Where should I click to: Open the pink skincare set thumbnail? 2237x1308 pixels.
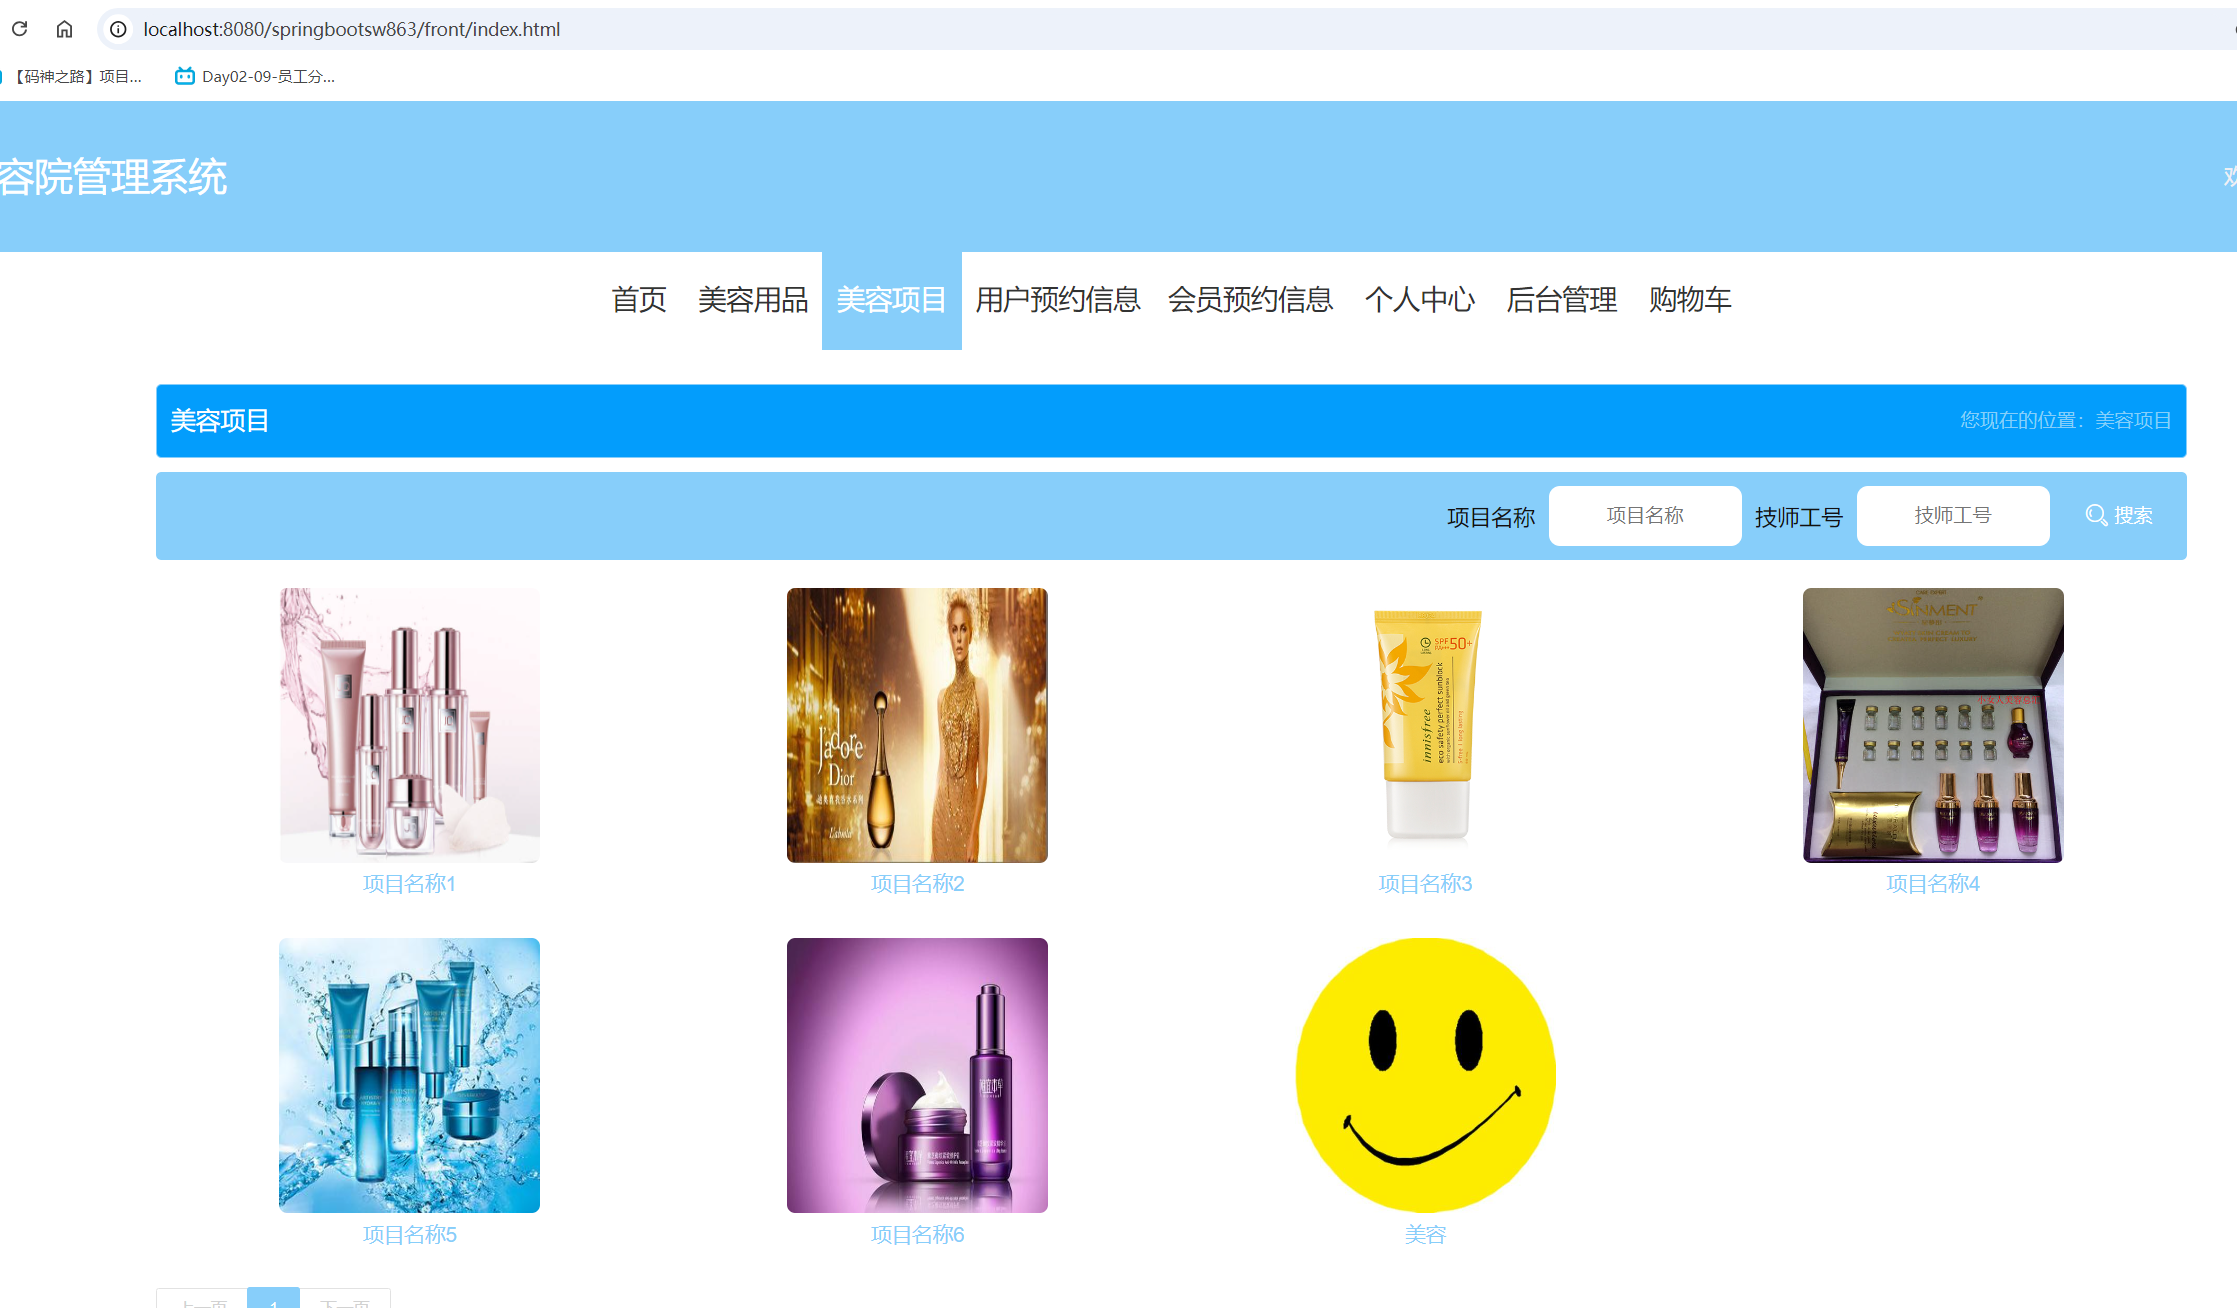[x=409, y=725]
